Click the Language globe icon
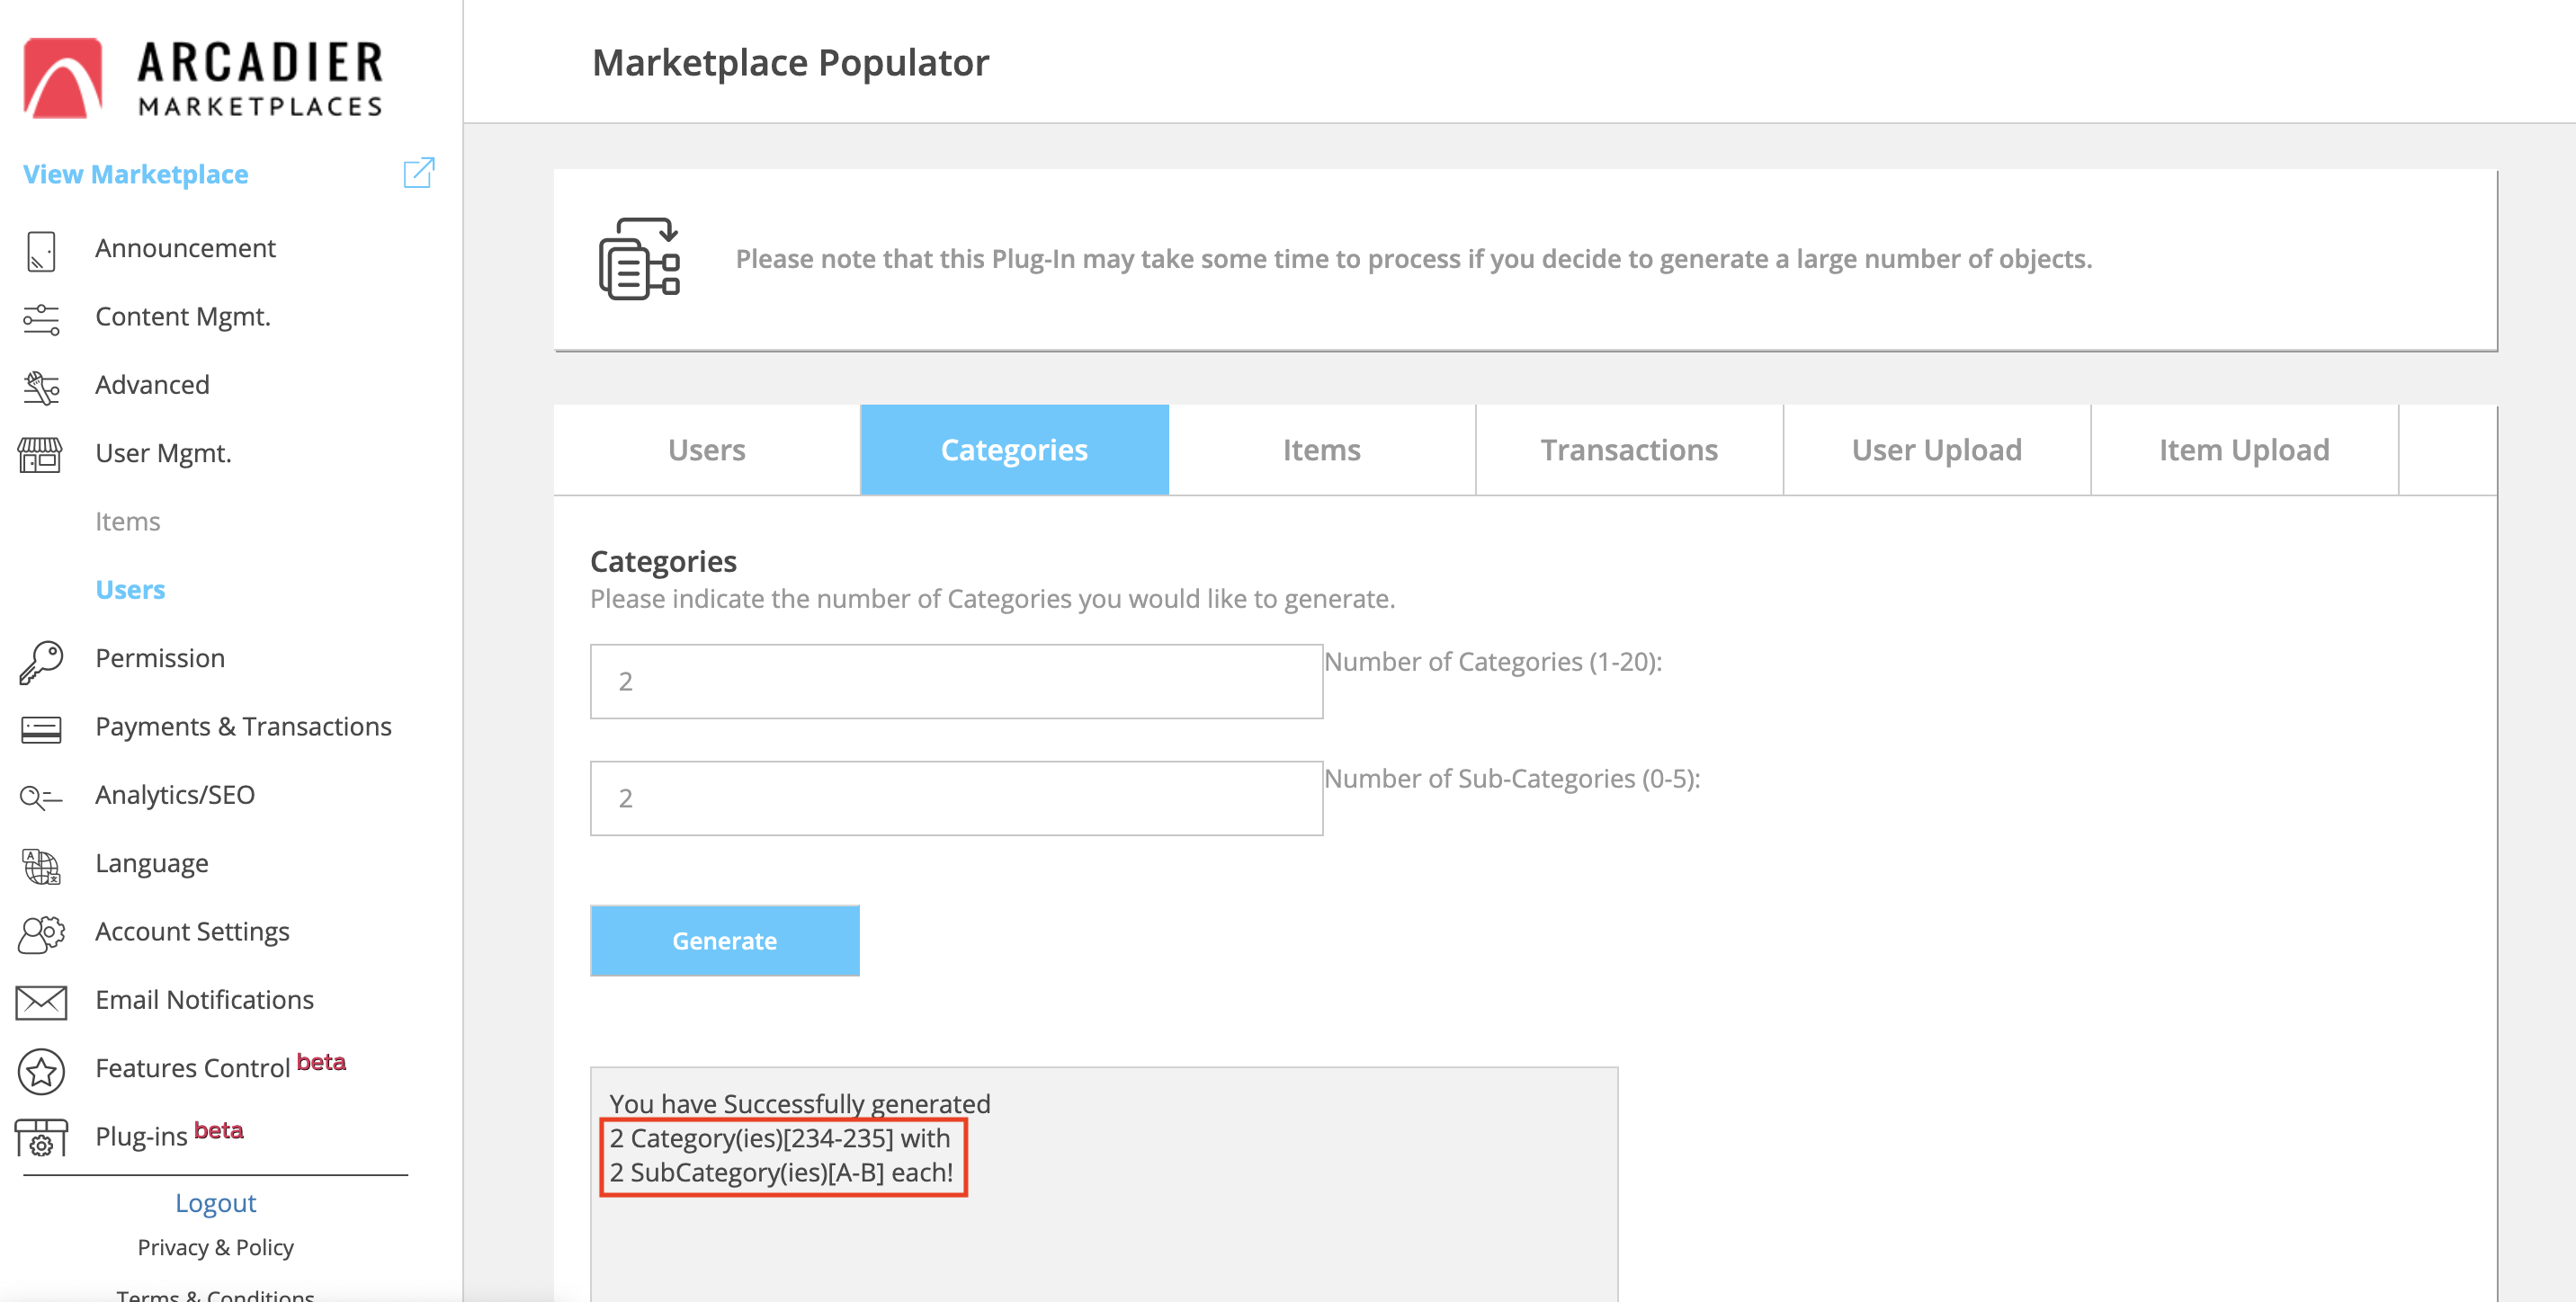2576x1302 pixels. (x=41, y=865)
